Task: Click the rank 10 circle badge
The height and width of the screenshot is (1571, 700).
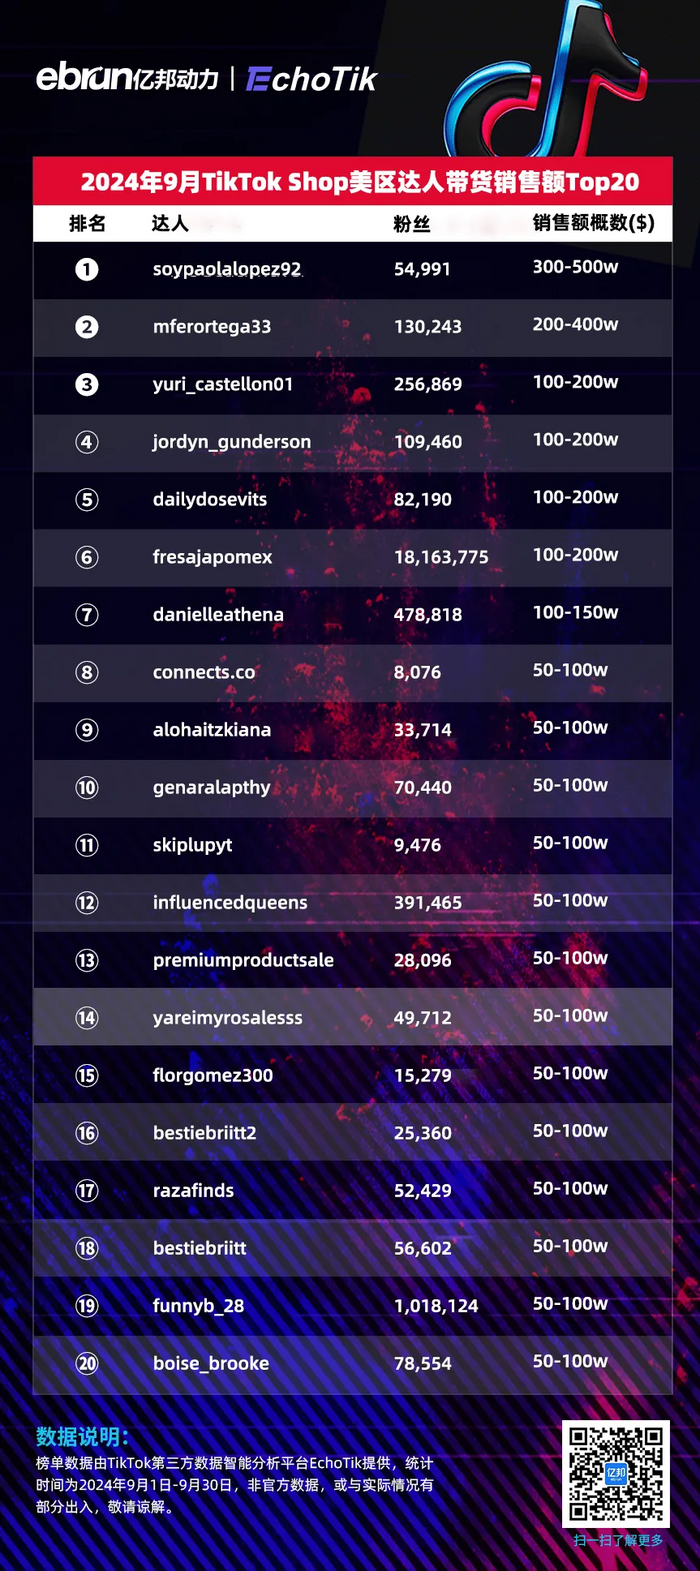Action: pos(87,787)
